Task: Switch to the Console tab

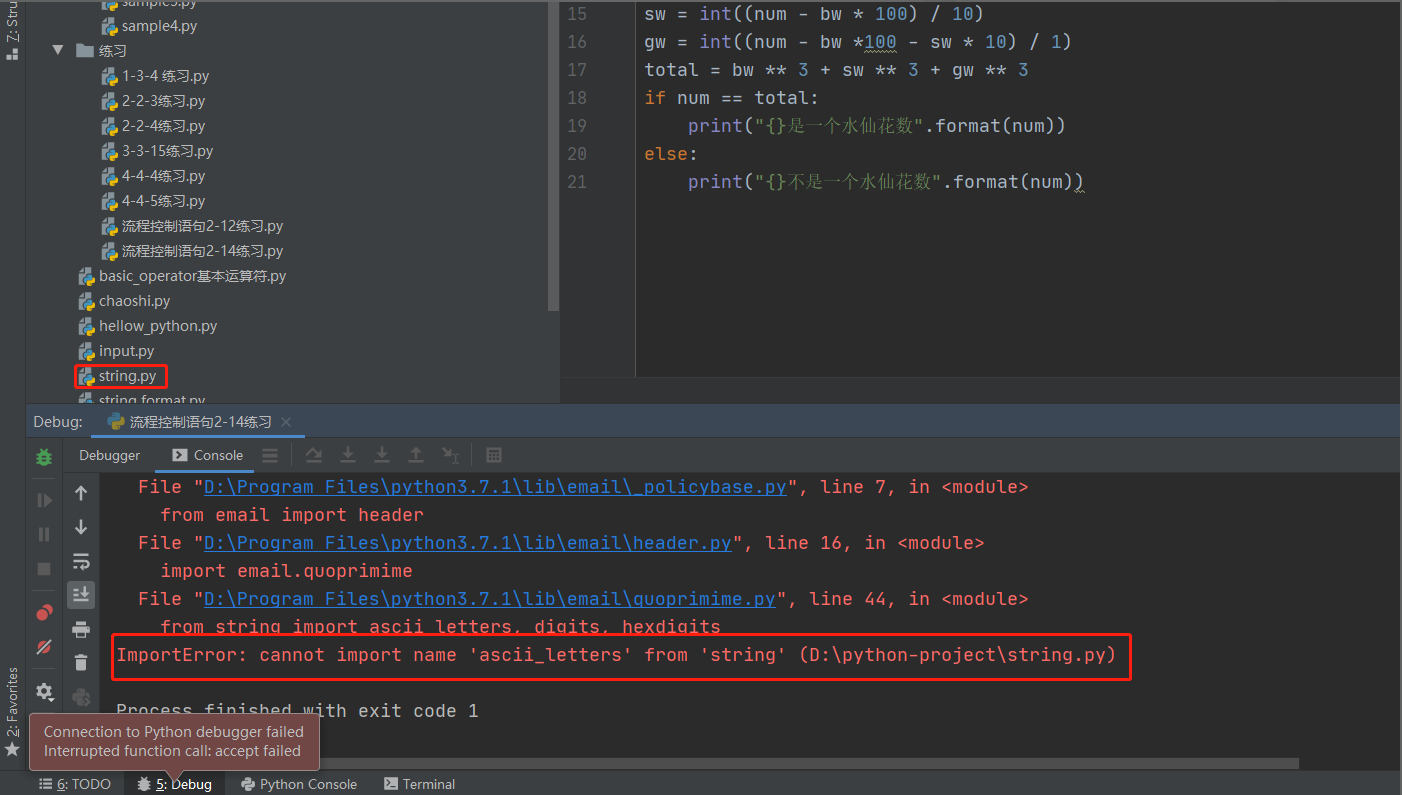Action: (x=207, y=455)
